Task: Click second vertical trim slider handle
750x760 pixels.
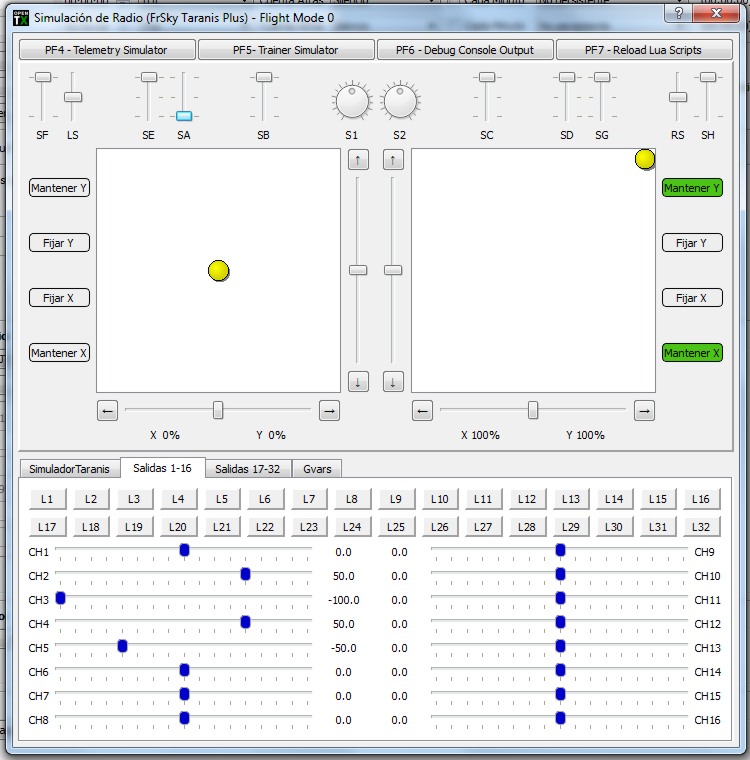Action: tap(393, 270)
